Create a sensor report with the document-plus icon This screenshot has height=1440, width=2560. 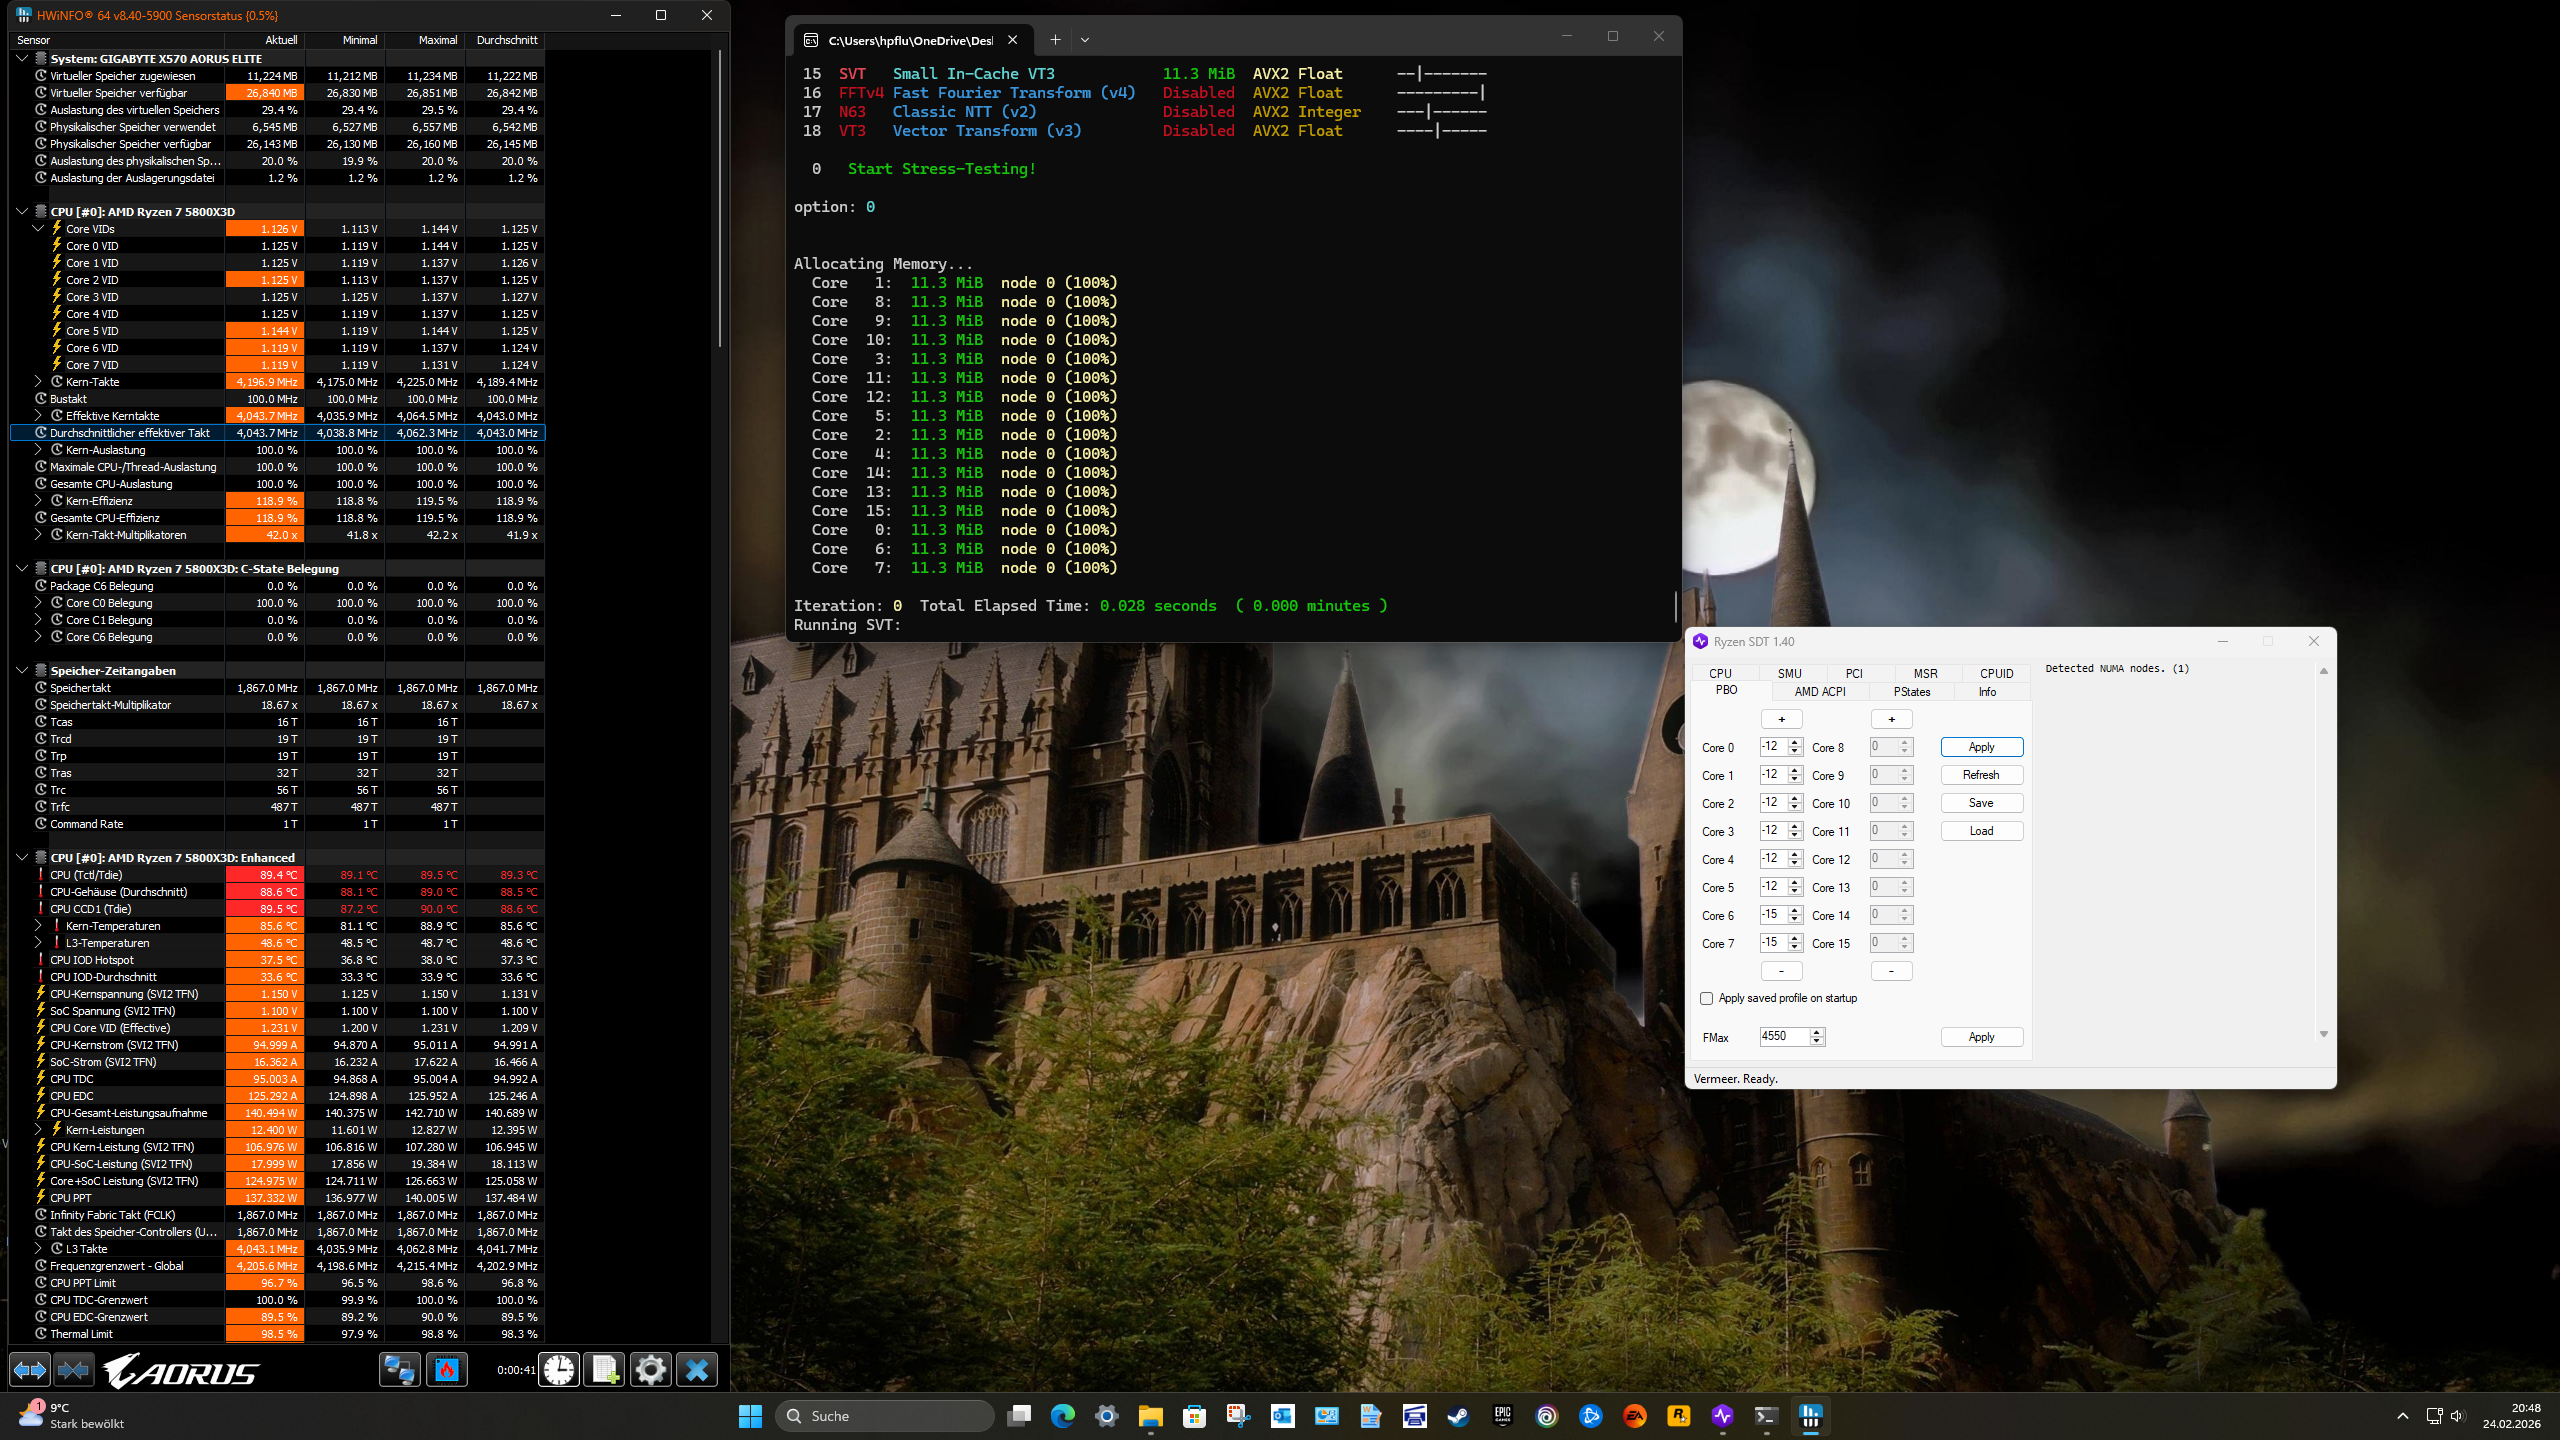tap(605, 1370)
